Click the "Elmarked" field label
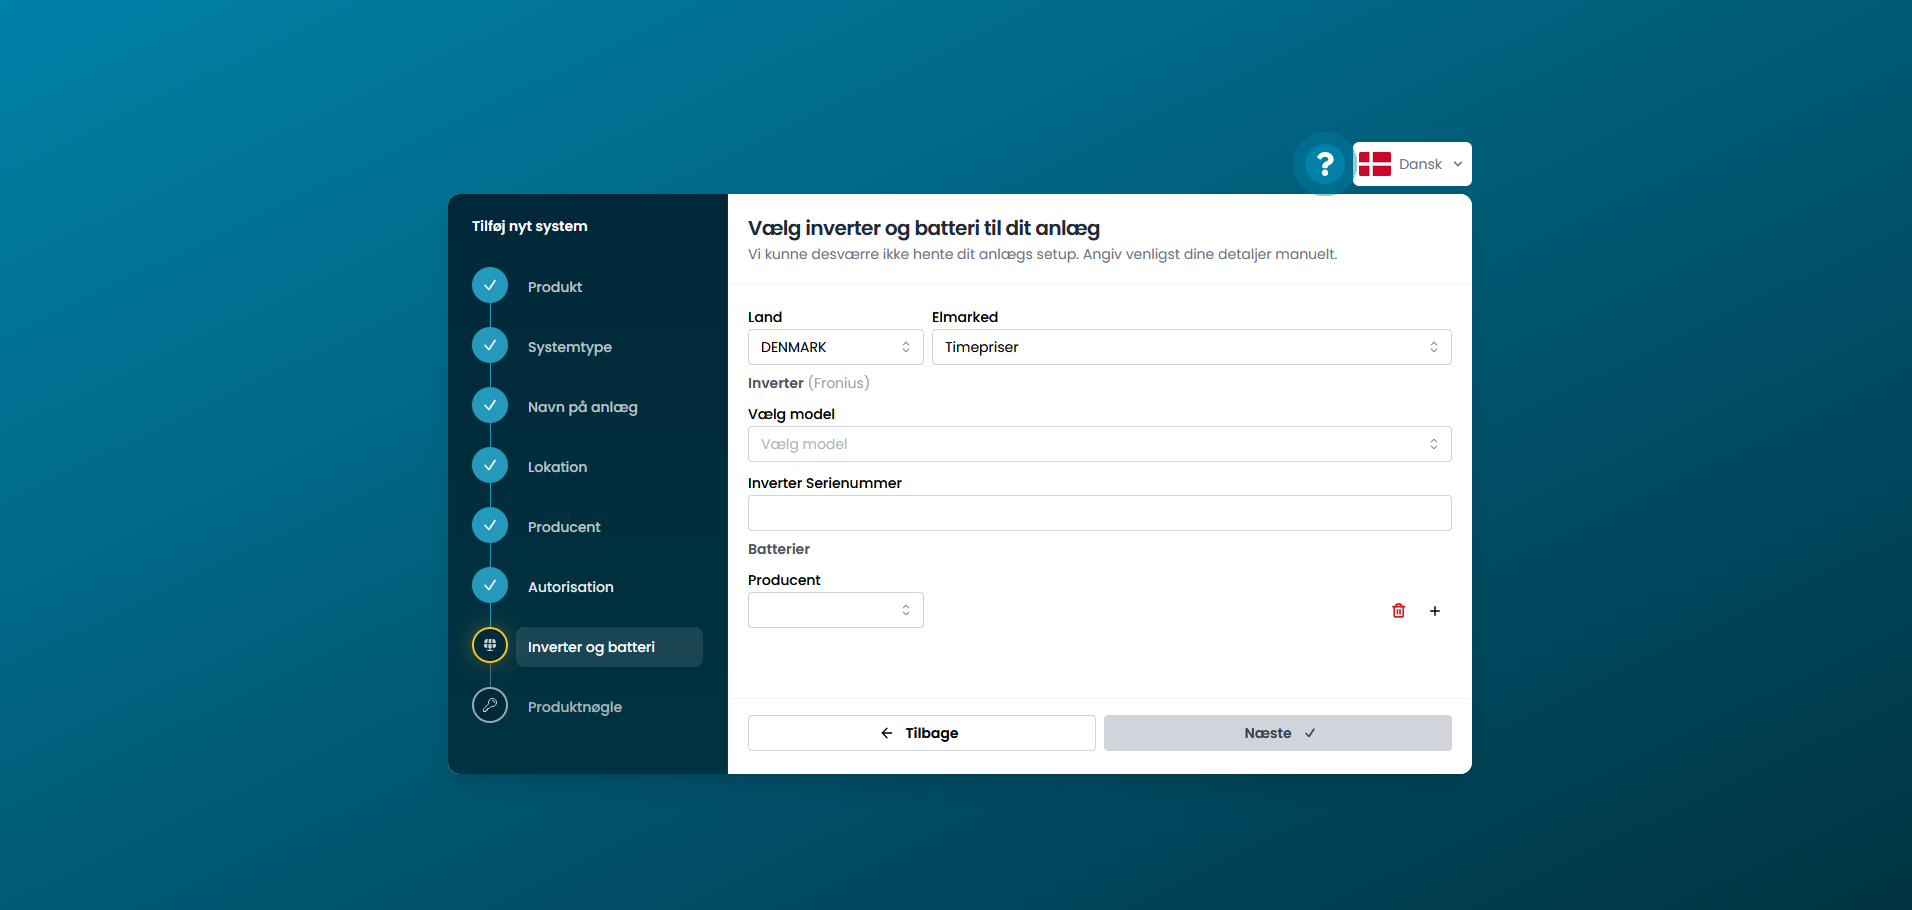Image resolution: width=1912 pixels, height=910 pixels. coord(965,317)
